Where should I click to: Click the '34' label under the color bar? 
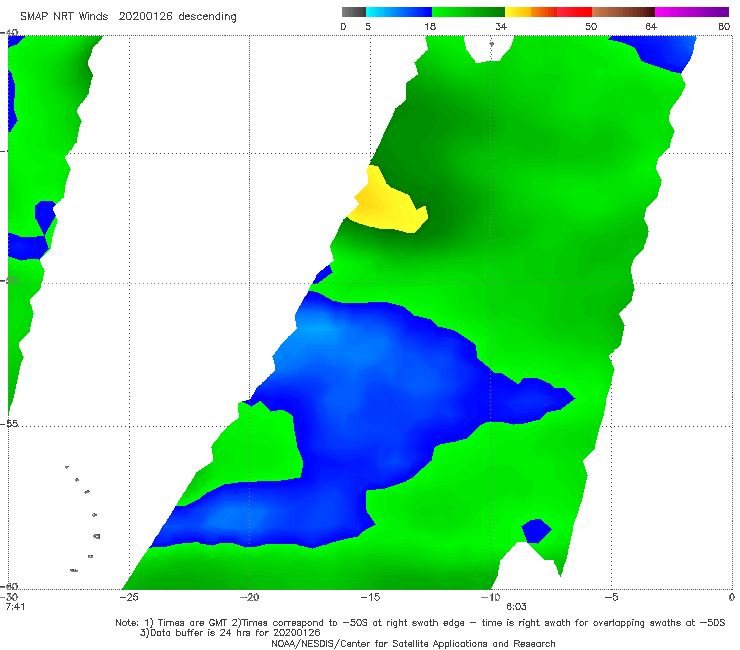tap(501, 26)
